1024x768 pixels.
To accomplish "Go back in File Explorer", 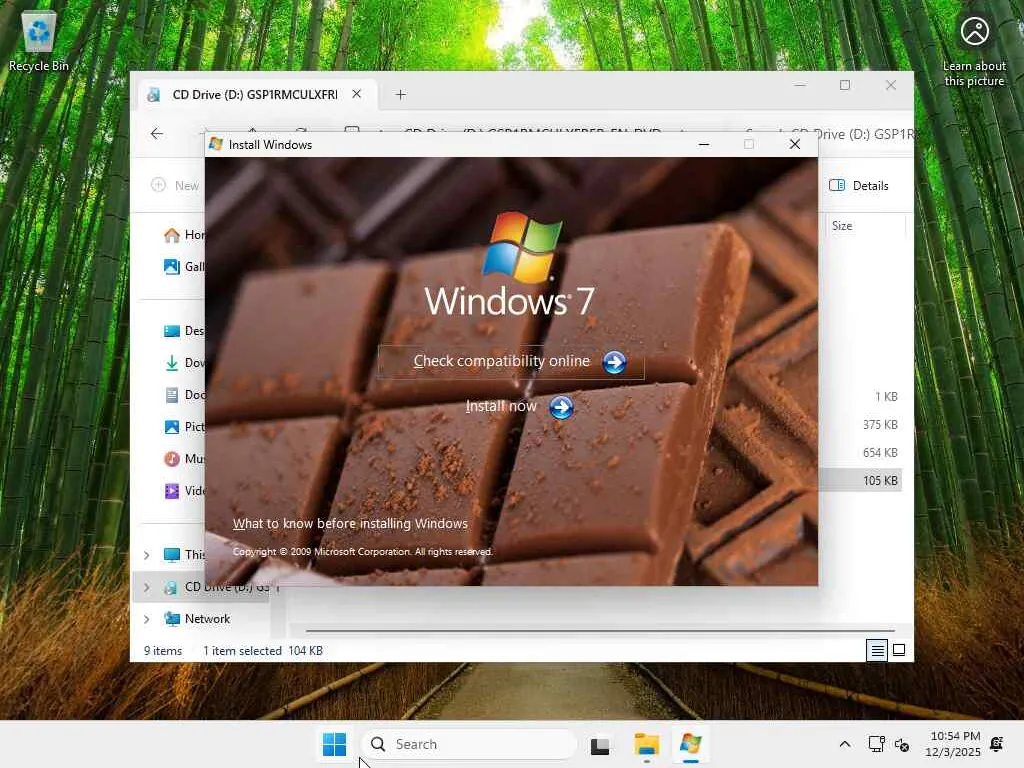I will 157,134.
